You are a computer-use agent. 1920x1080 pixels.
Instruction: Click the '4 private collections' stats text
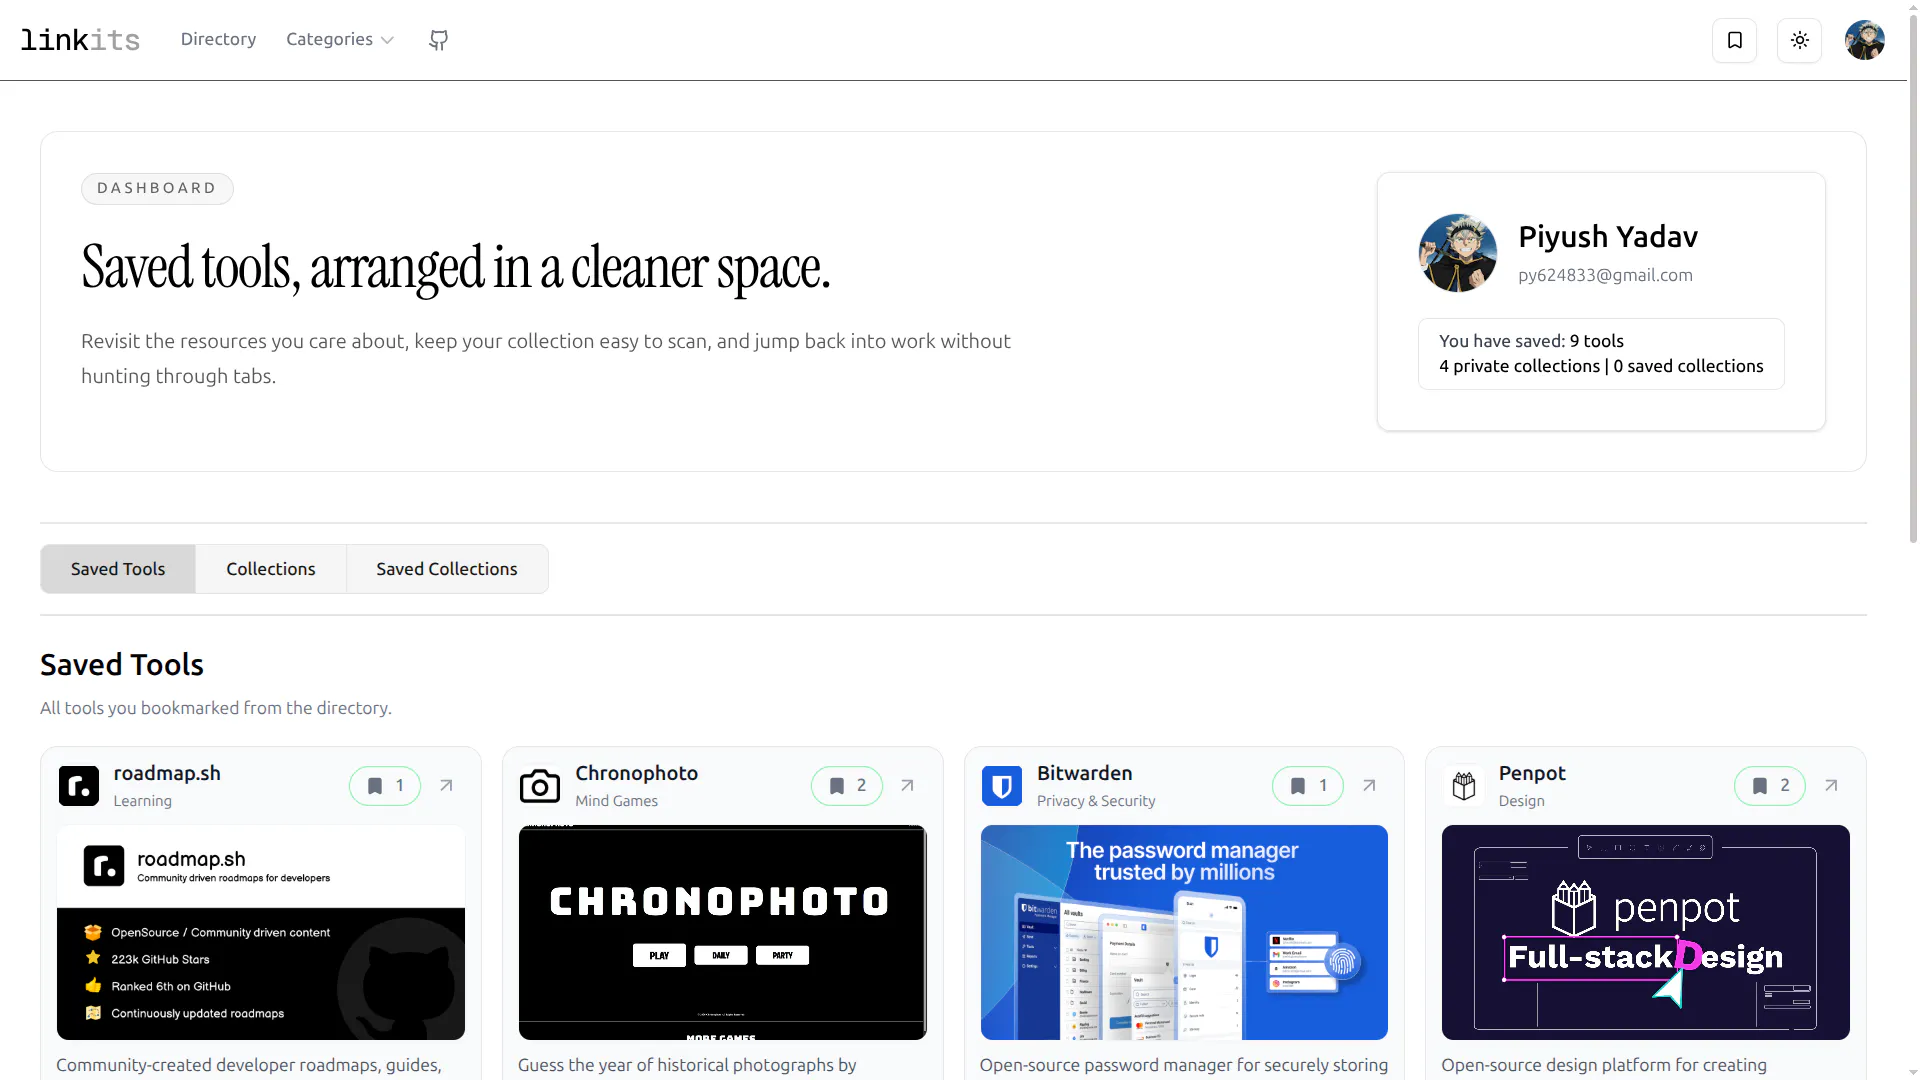tap(1519, 366)
